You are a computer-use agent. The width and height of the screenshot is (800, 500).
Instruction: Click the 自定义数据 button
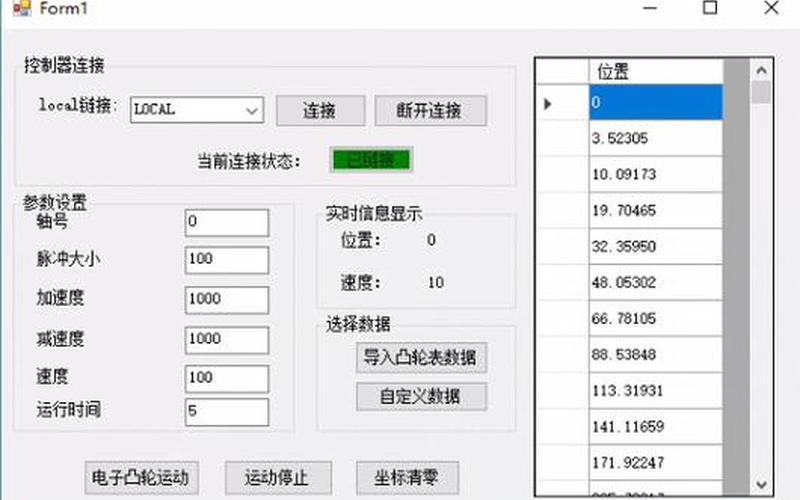(421, 396)
